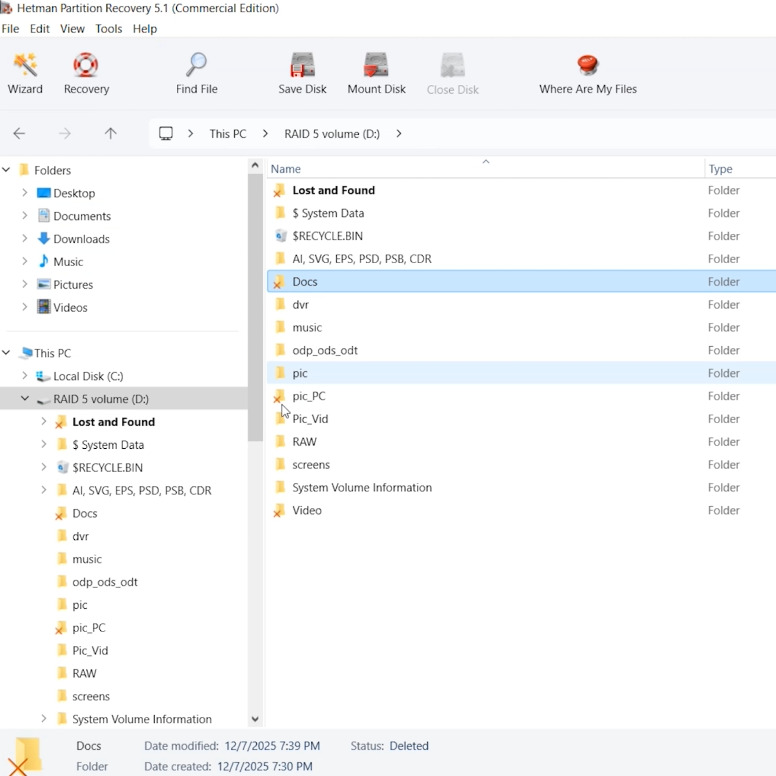Select the Music folder in tree
The height and width of the screenshot is (776, 776).
click(68, 262)
